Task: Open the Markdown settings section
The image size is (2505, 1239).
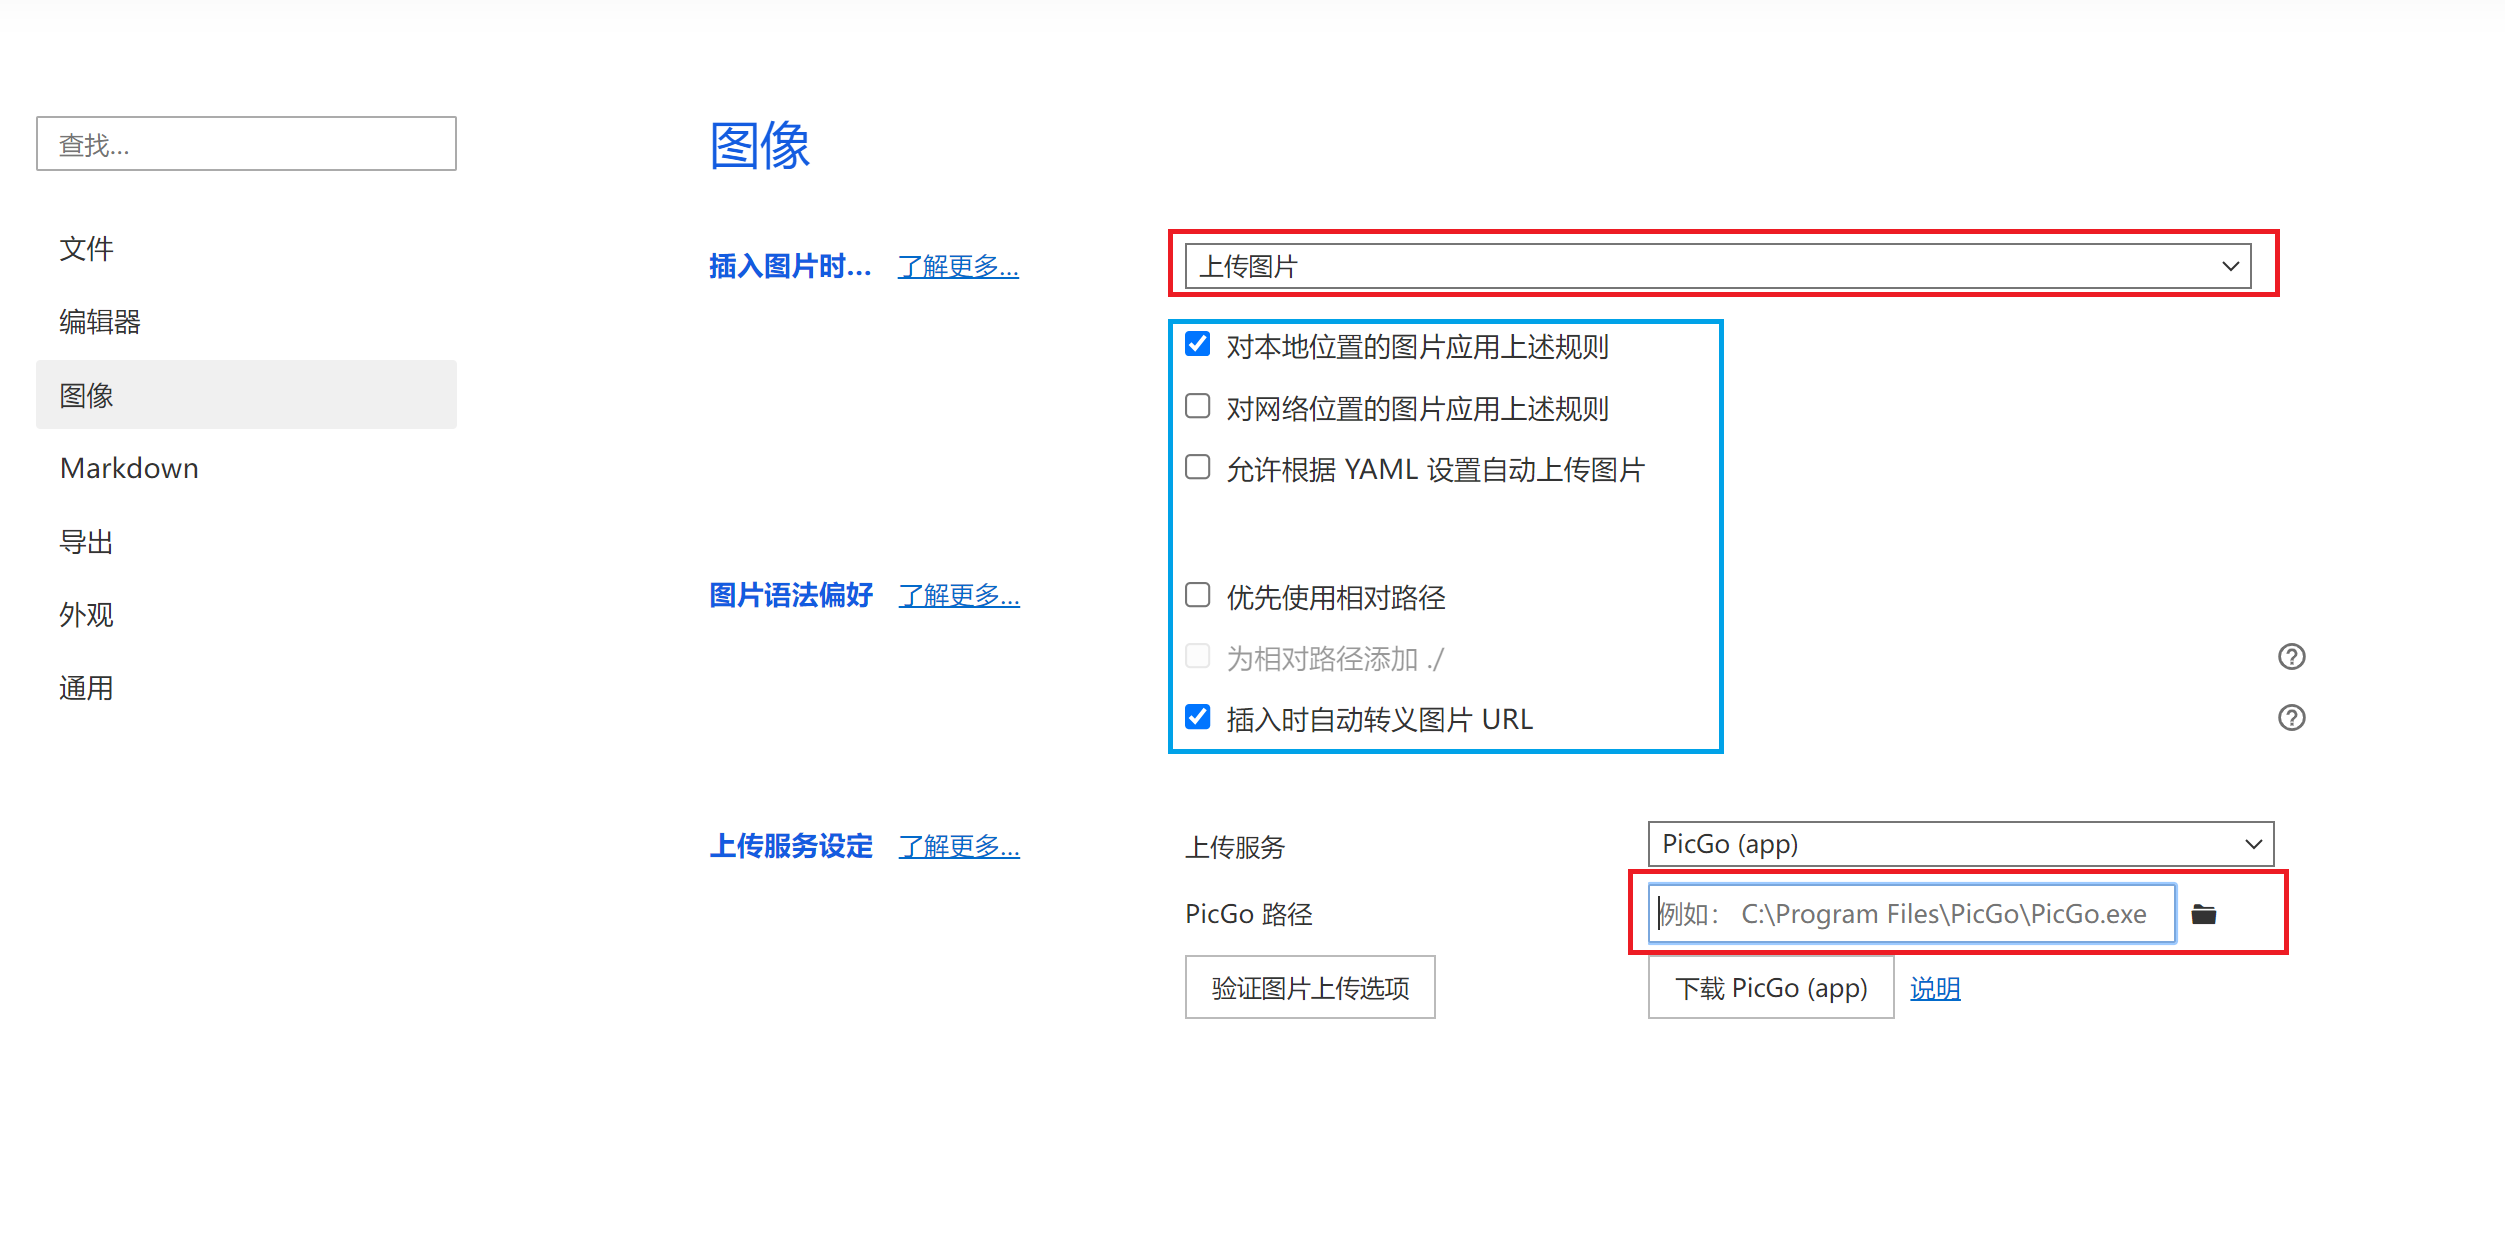Action: pyautogui.click(x=246, y=468)
